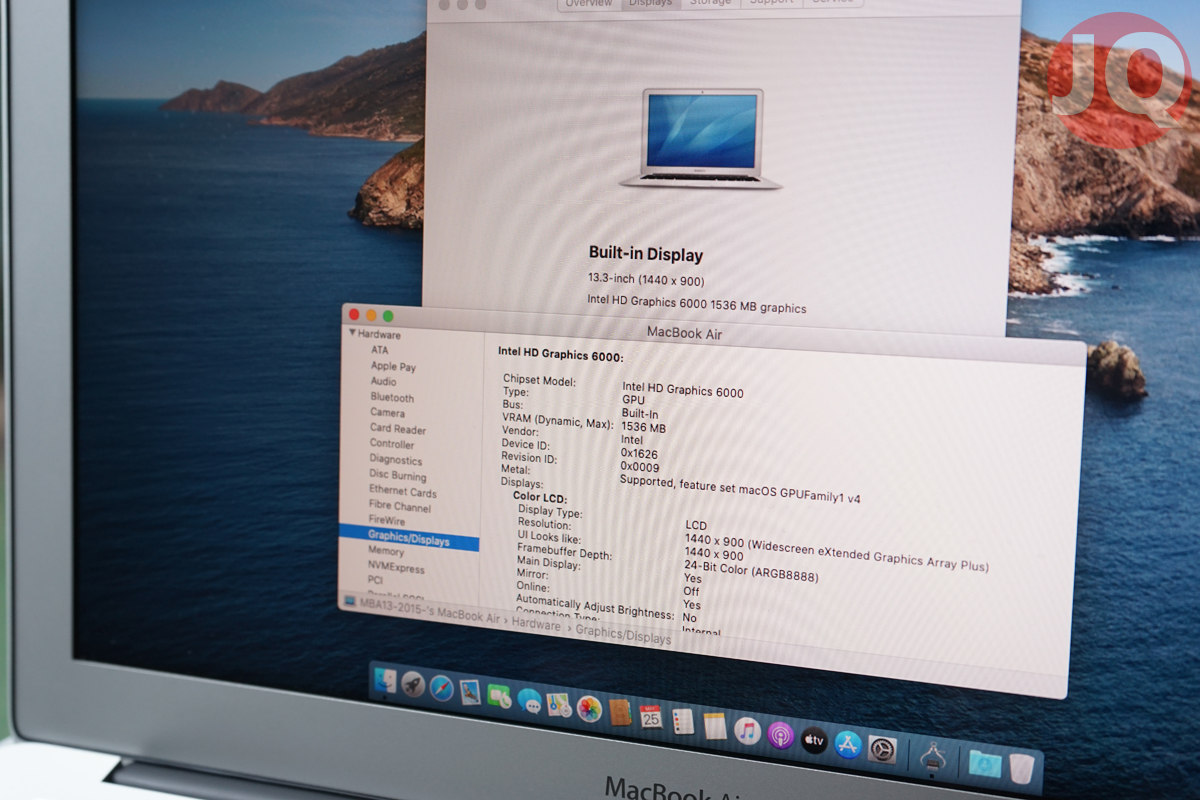Select highlighted Graphics/Displays sidebar row
The width and height of the screenshot is (1200, 800).
409,540
